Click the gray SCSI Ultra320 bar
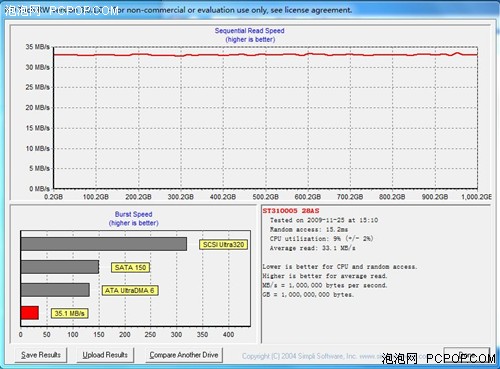The width and height of the screenshot is (500, 369). [104, 244]
